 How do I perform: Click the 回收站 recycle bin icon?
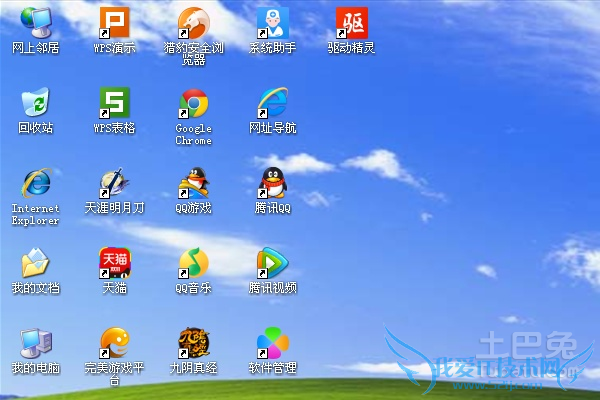pyautogui.click(x=35, y=103)
